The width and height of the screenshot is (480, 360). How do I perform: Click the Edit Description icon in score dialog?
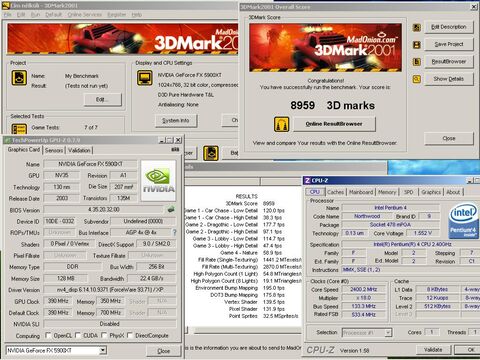coord(417,27)
